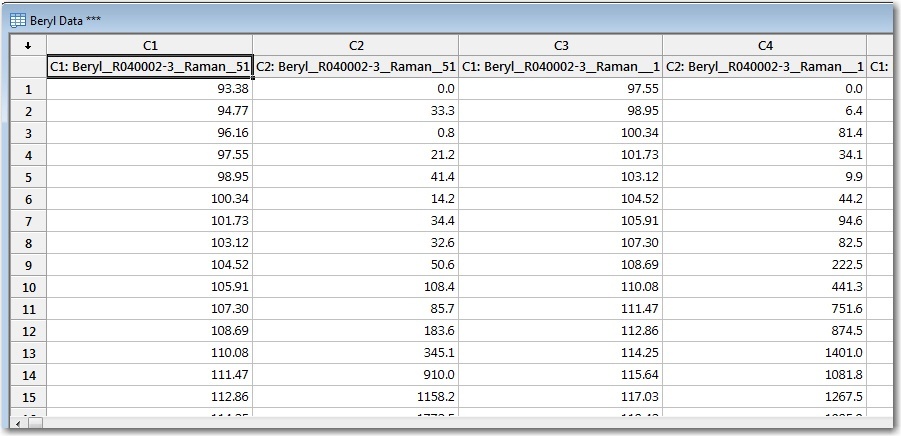Select the cell showing 751.6
Image resolution: width=901 pixels, height=436 pixels.
click(765, 309)
